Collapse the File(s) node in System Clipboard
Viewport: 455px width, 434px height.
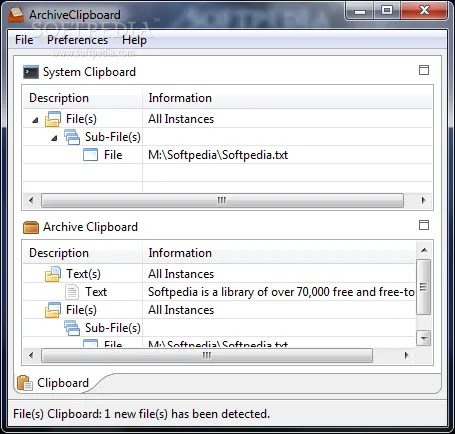pyautogui.click(x=35, y=120)
